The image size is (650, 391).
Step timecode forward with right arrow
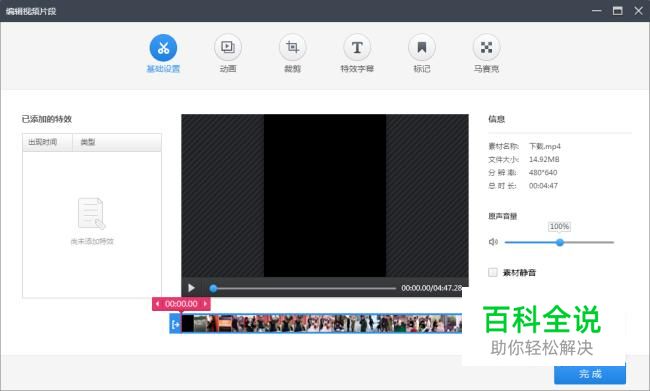[x=205, y=304]
